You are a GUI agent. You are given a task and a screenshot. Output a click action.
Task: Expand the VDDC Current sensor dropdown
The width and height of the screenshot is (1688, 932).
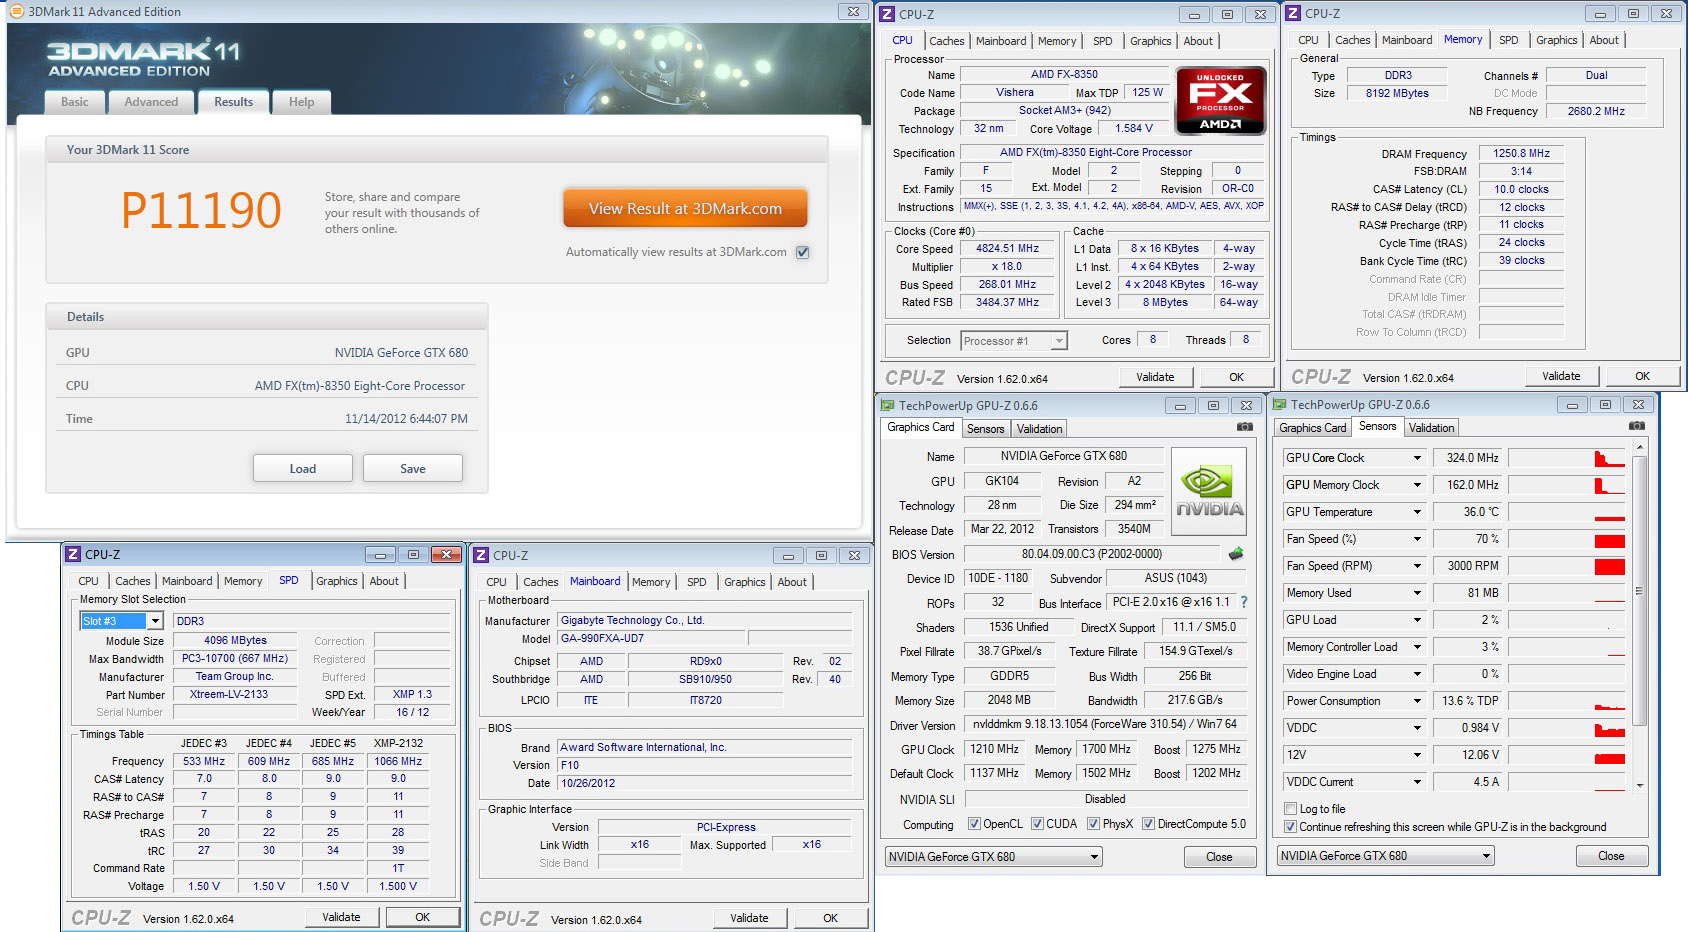tap(1417, 782)
